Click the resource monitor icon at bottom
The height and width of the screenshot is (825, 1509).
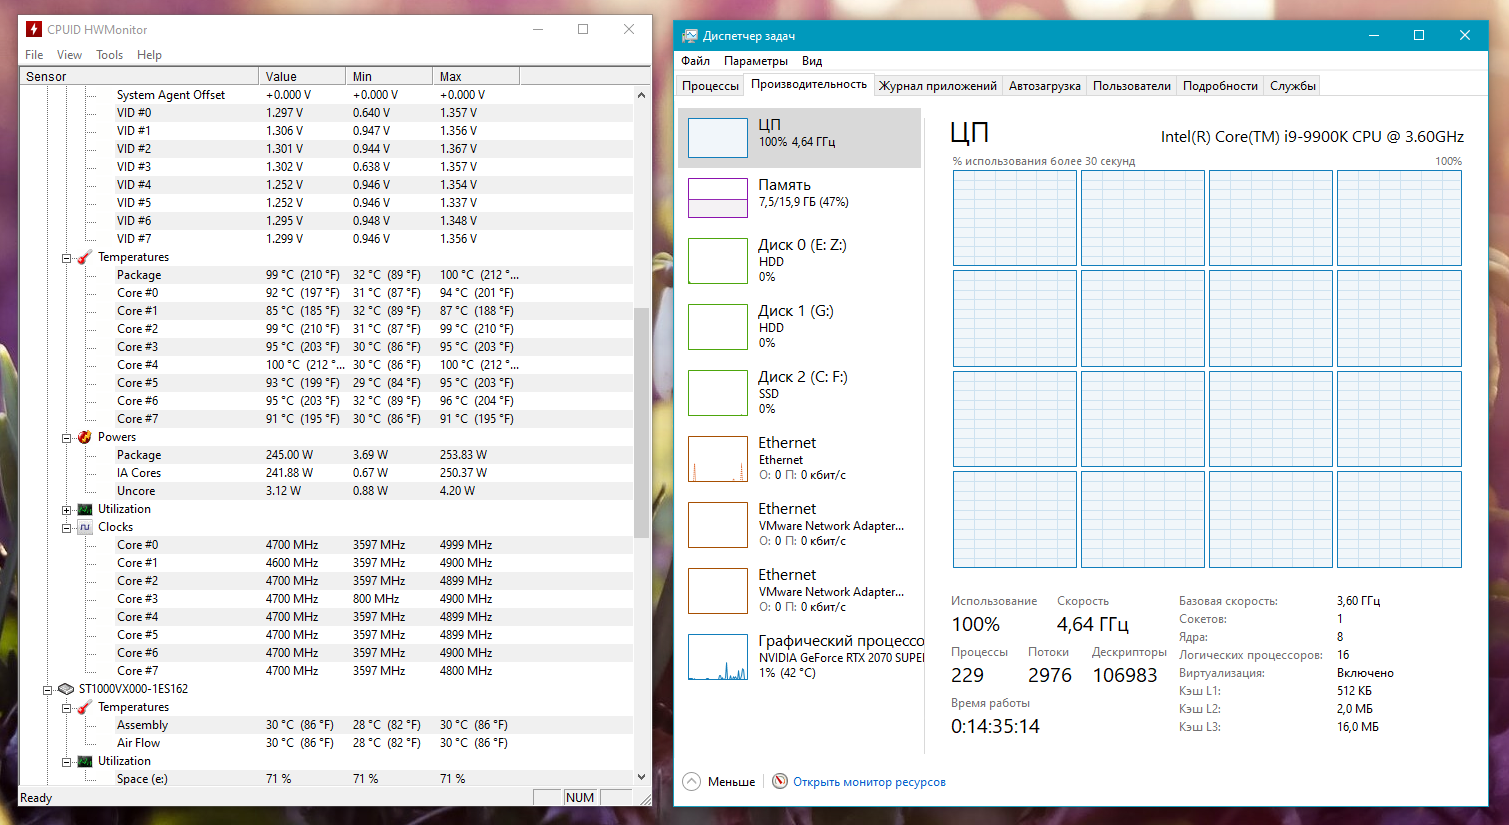coord(780,781)
